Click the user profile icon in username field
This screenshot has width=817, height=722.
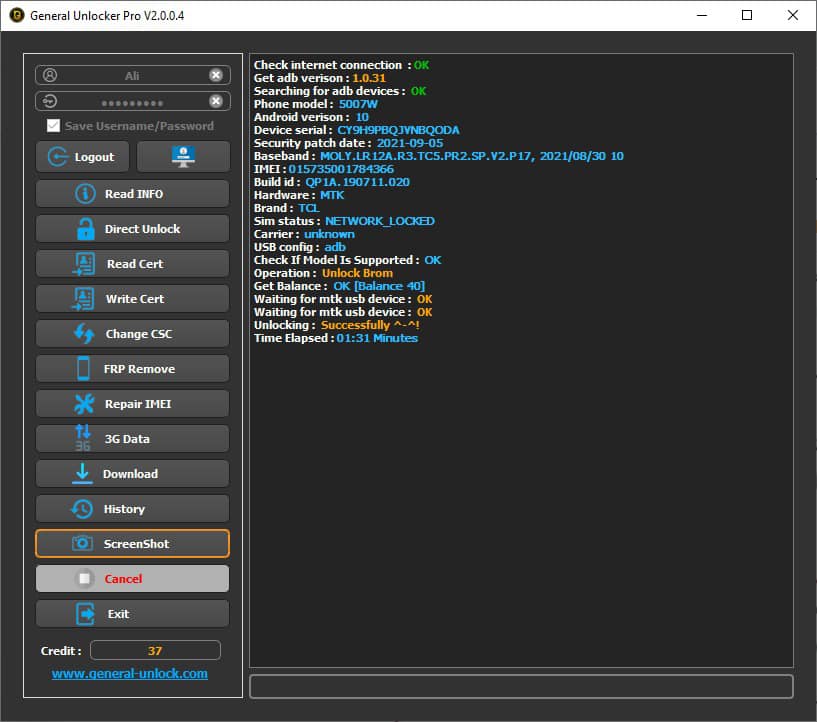50,75
